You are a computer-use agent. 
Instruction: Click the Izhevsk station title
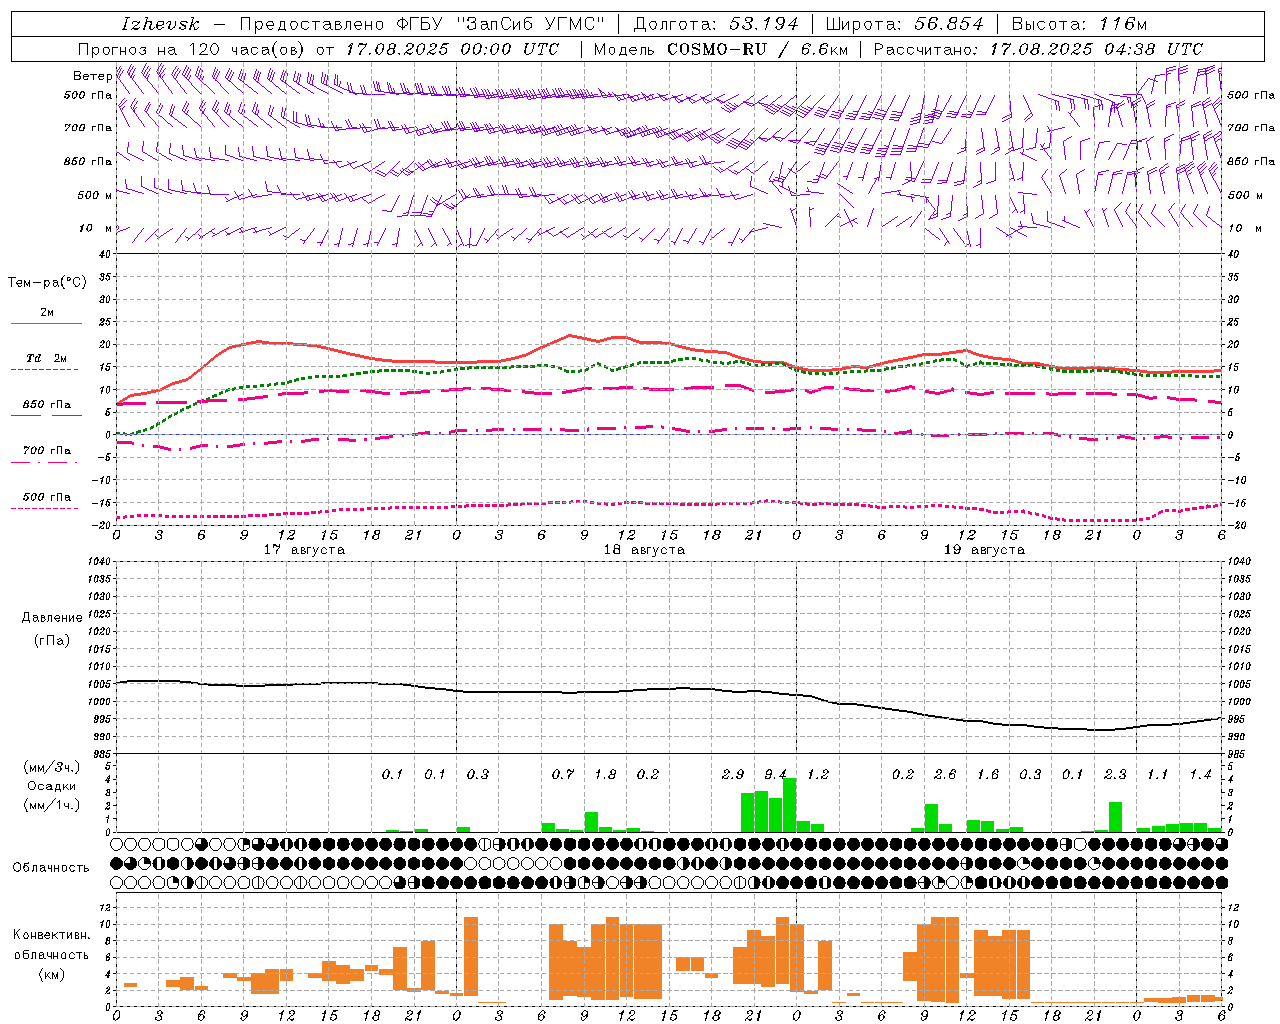tap(160, 24)
